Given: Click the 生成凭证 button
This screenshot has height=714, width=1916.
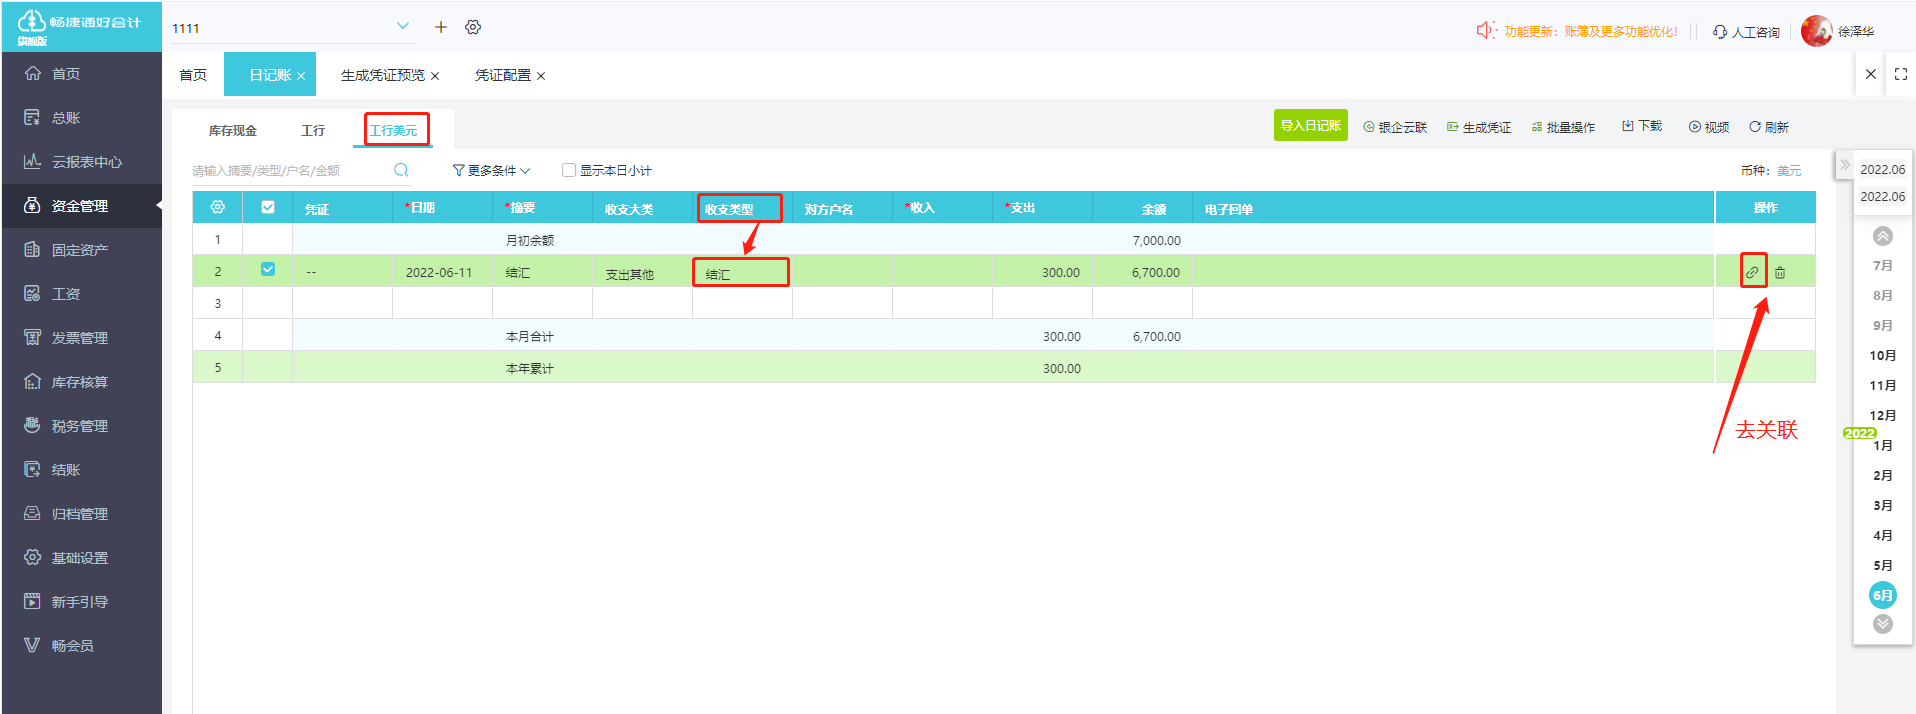Looking at the screenshot, I should (x=1478, y=127).
